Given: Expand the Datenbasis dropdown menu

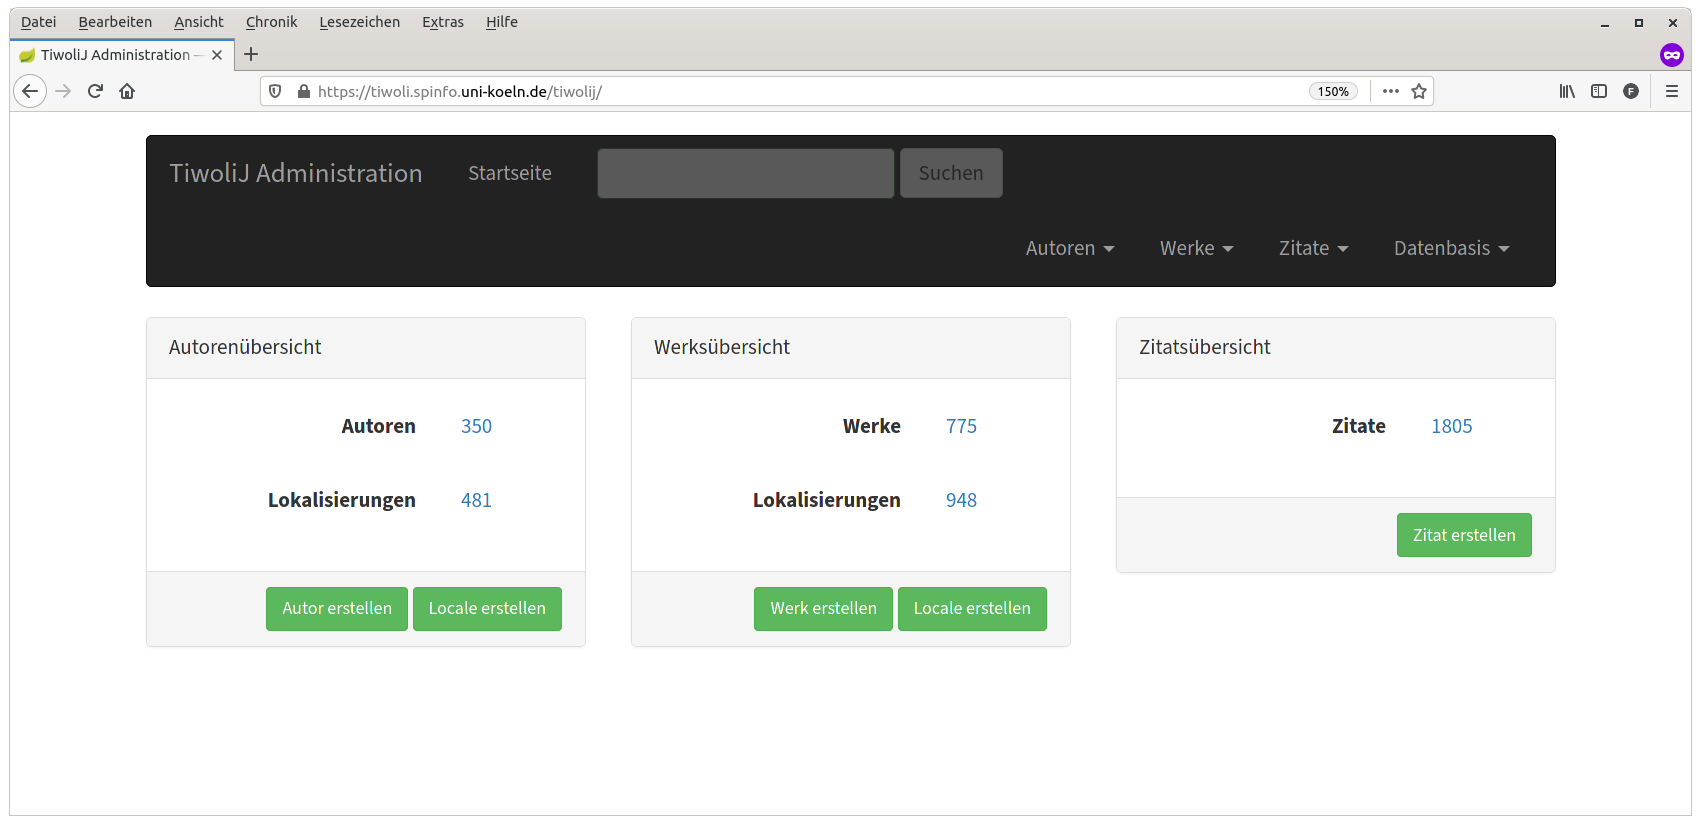Looking at the screenshot, I should (1452, 248).
